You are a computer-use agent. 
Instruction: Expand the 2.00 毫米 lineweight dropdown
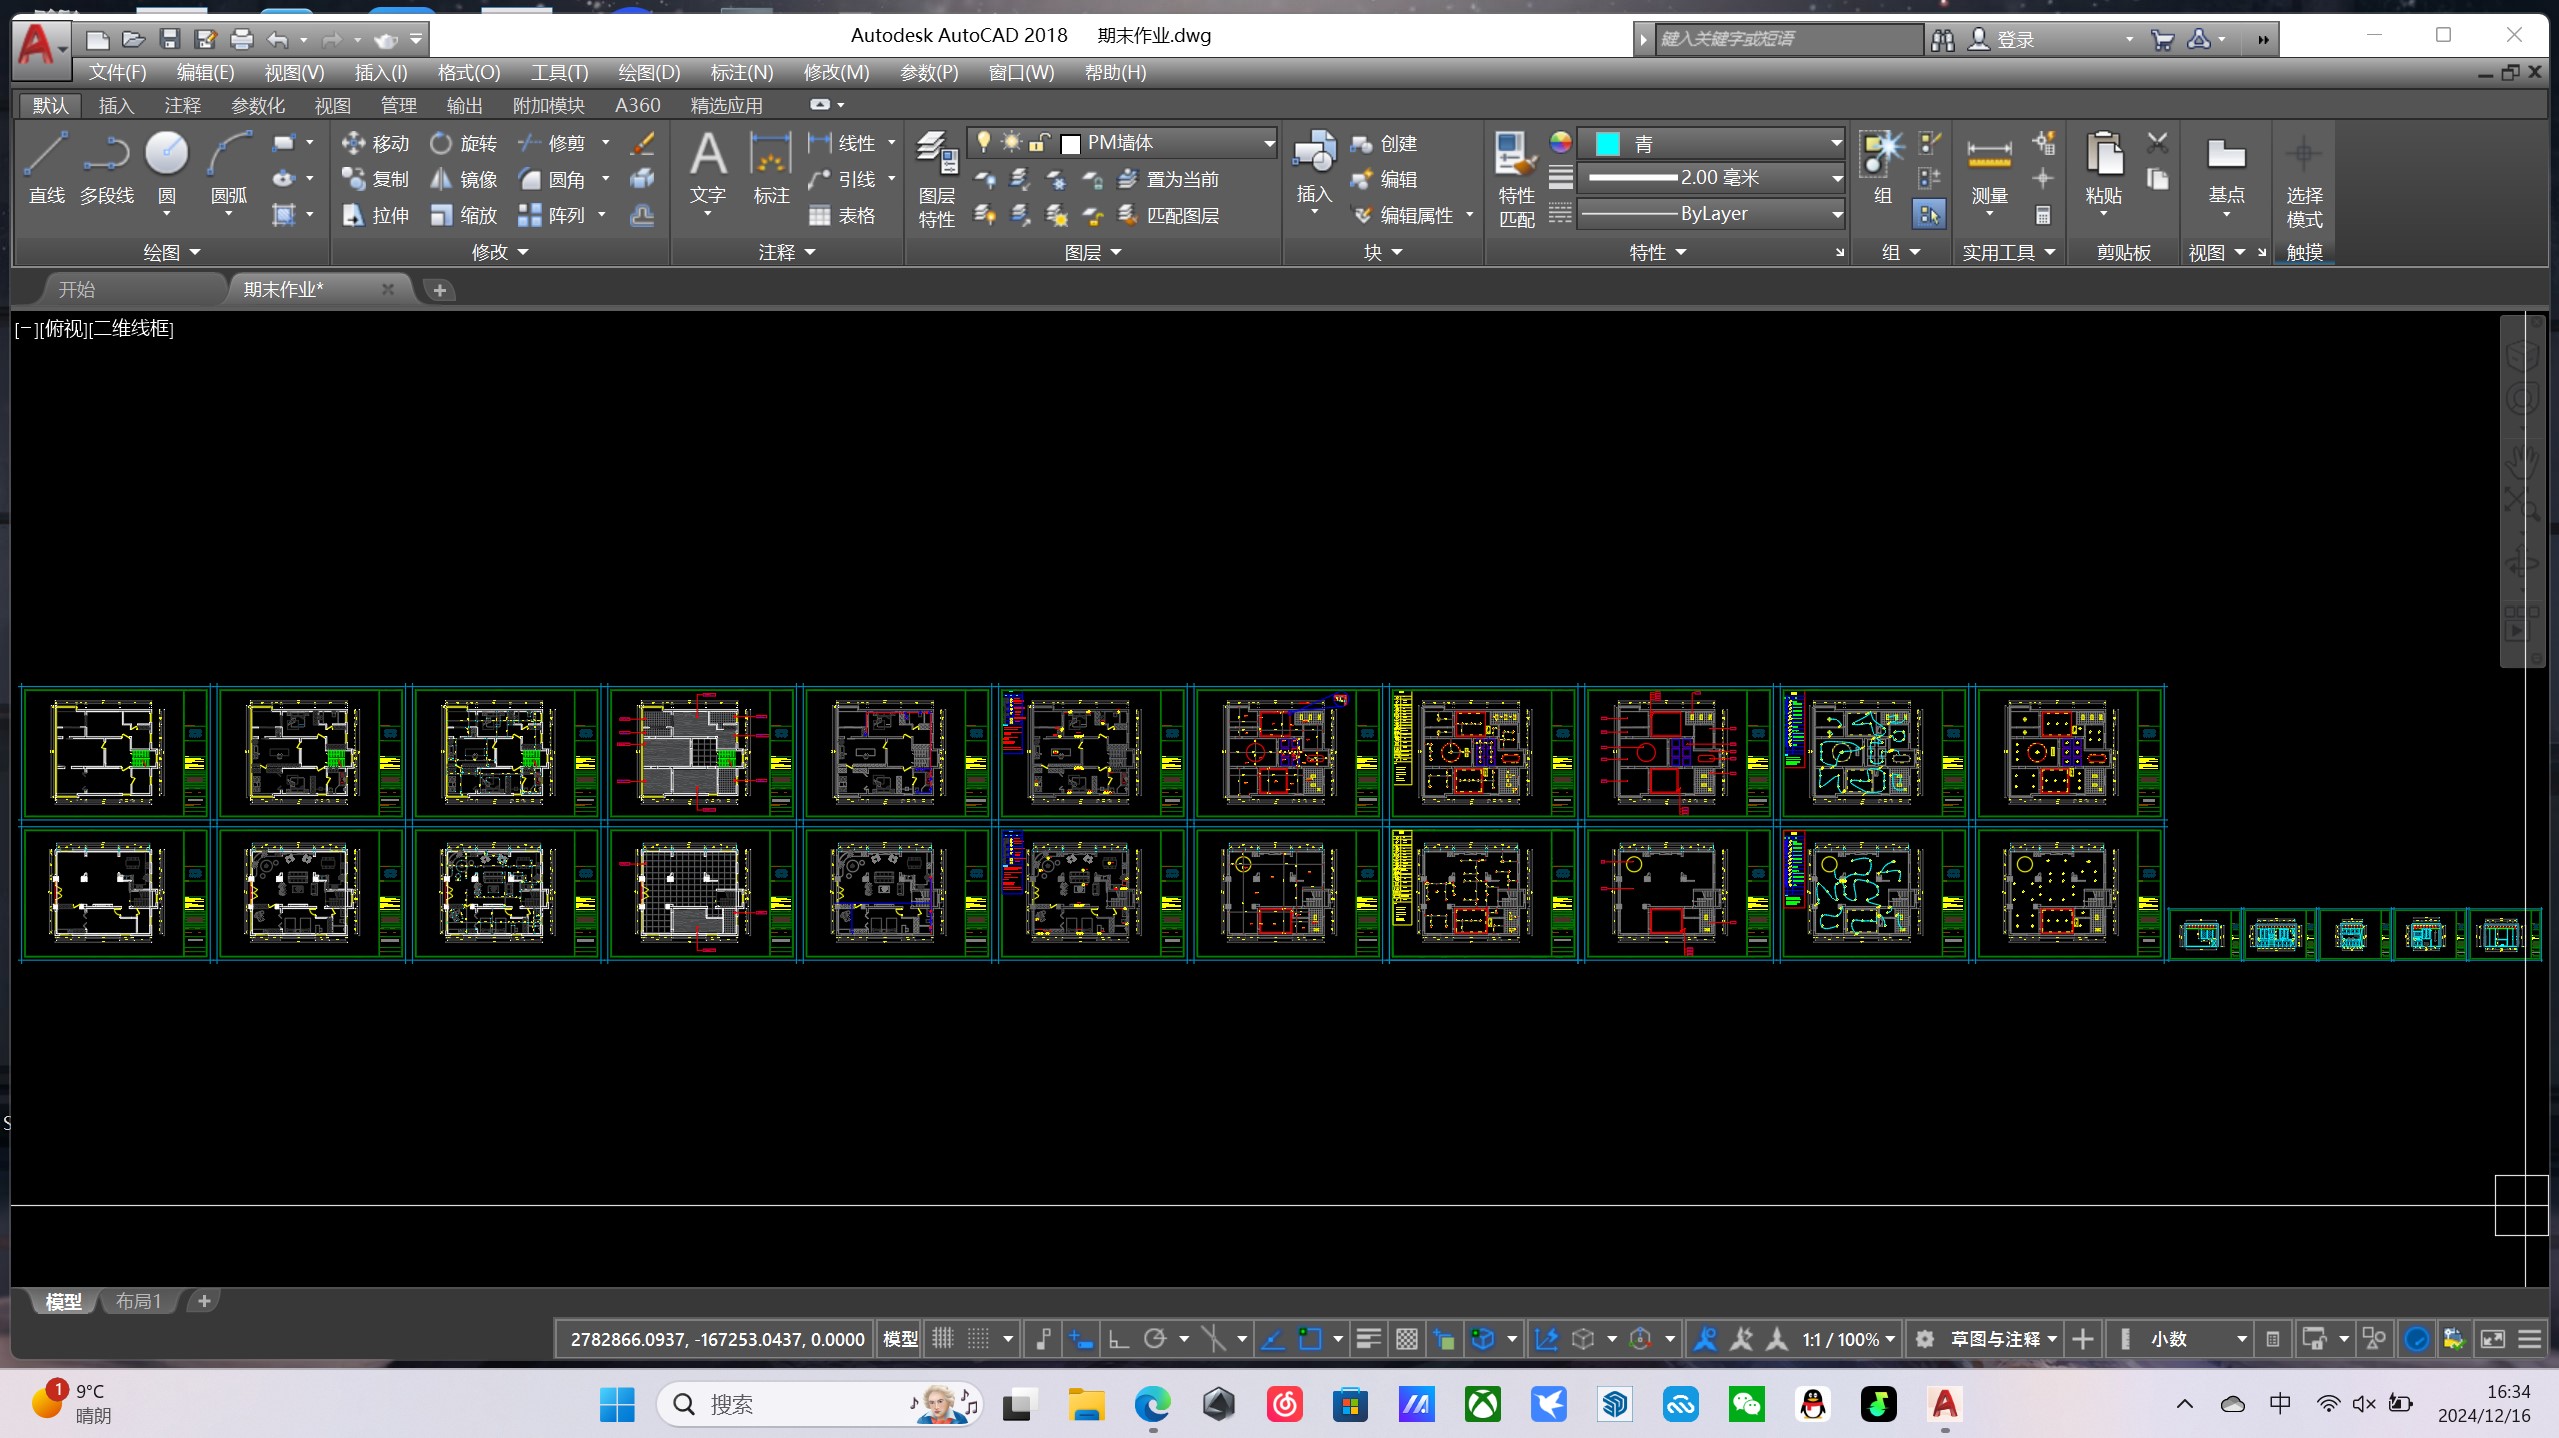click(x=1836, y=178)
